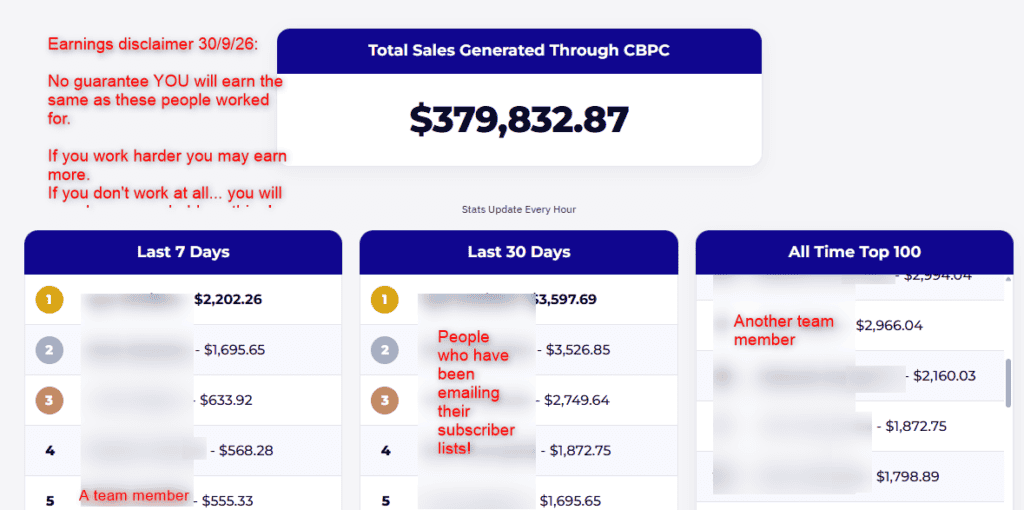Click the Total Sales Generated Through CBPC header
The image size is (1024, 510).
pyautogui.click(x=519, y=51)
